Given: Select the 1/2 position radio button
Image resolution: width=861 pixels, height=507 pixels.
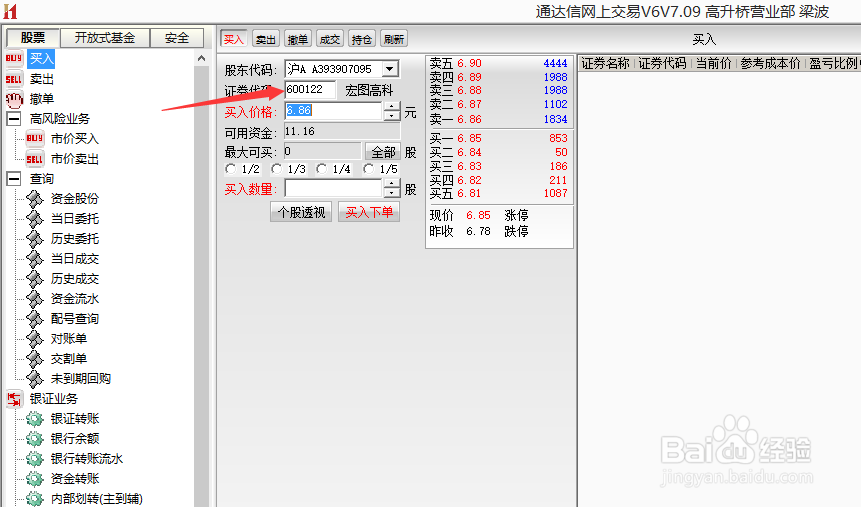Looking at the screenshot, I should pos(231,169).
